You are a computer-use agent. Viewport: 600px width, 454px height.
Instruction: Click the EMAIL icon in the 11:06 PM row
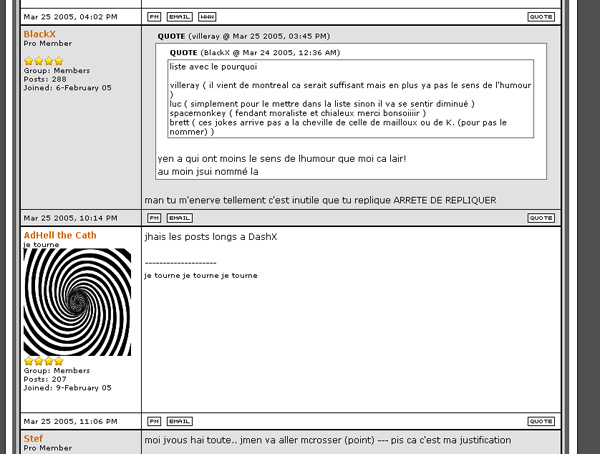(179, 421)
